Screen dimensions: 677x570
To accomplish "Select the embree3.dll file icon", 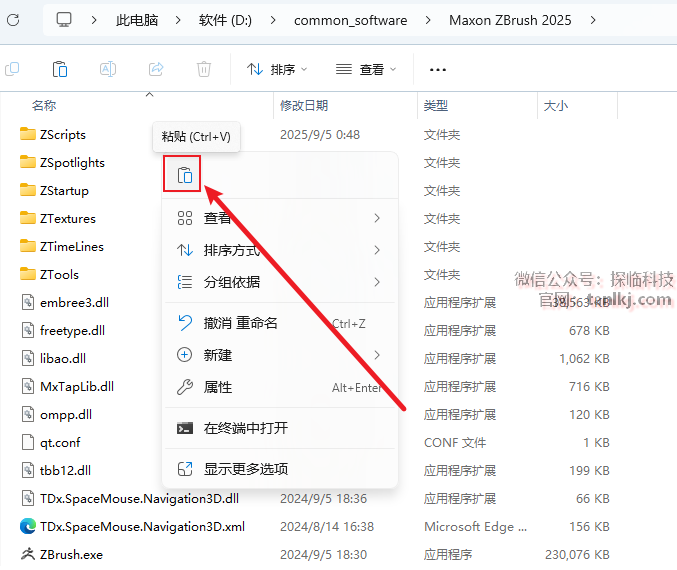I will click(x=28, y=302).
